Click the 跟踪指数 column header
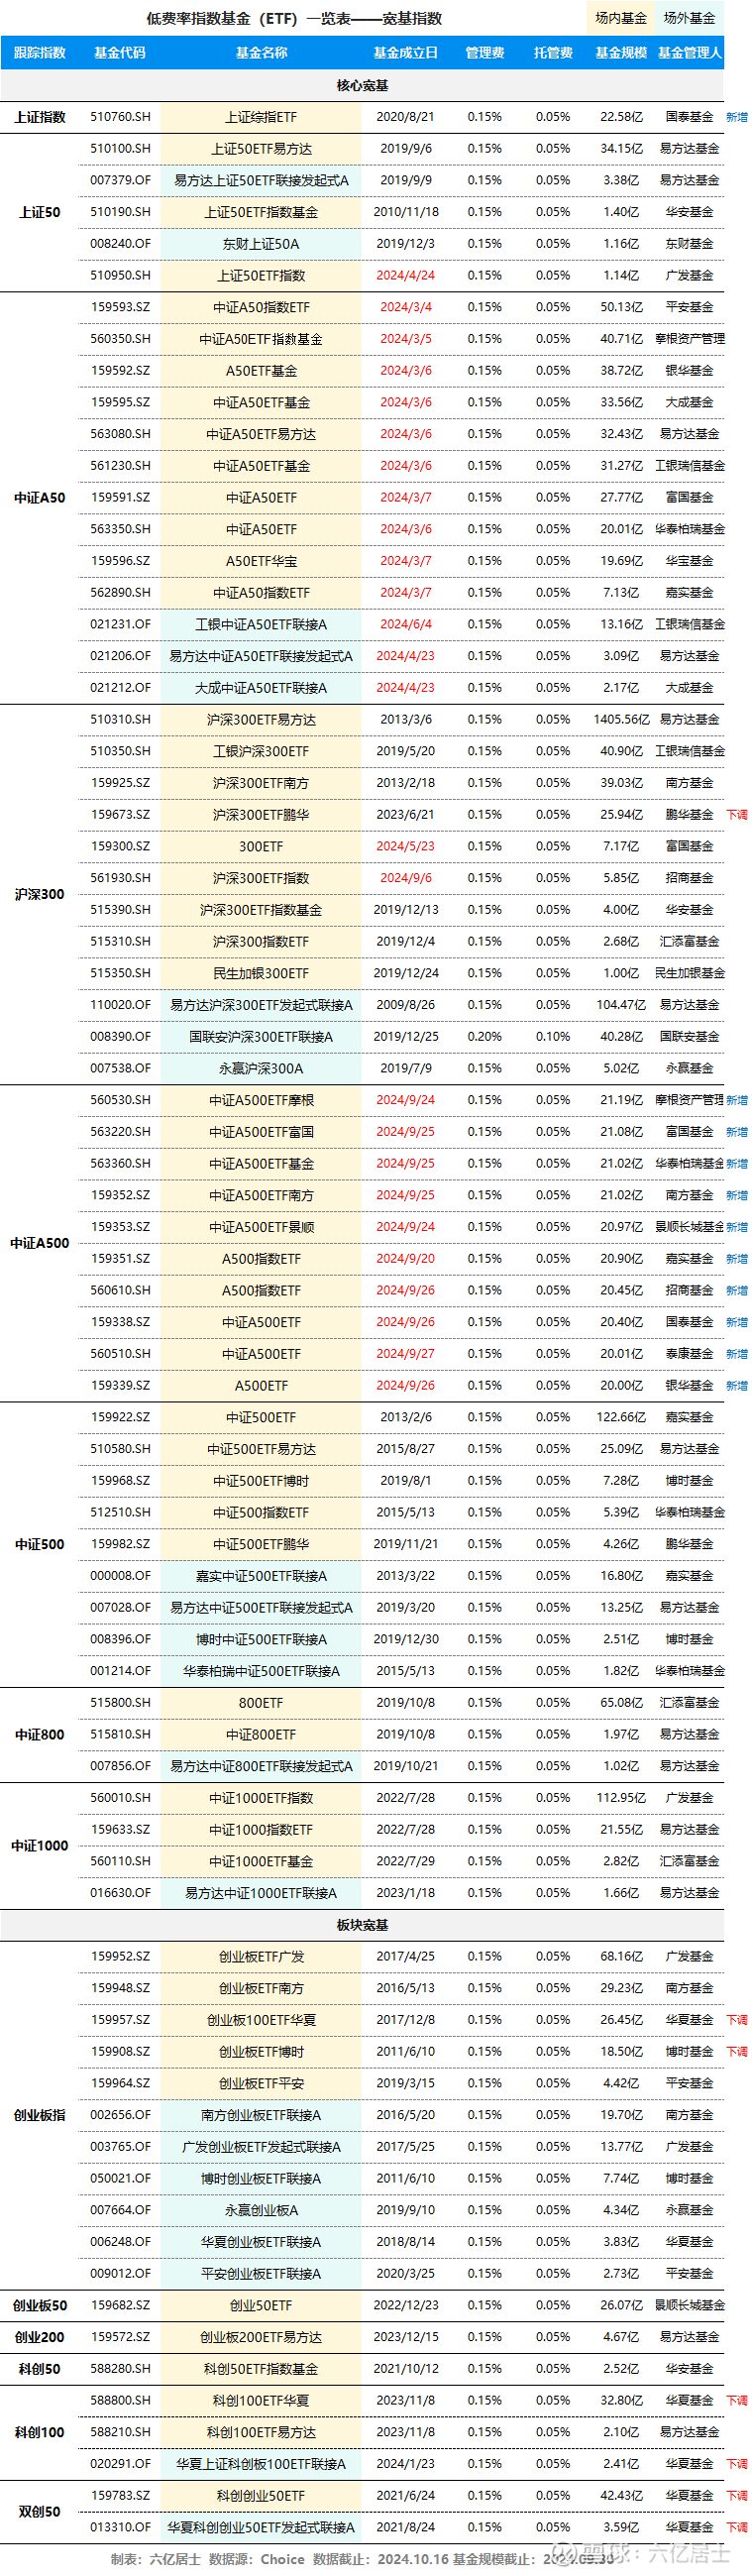The height and width of the screenshot is (2576, 752). click(x=40, y=53)
